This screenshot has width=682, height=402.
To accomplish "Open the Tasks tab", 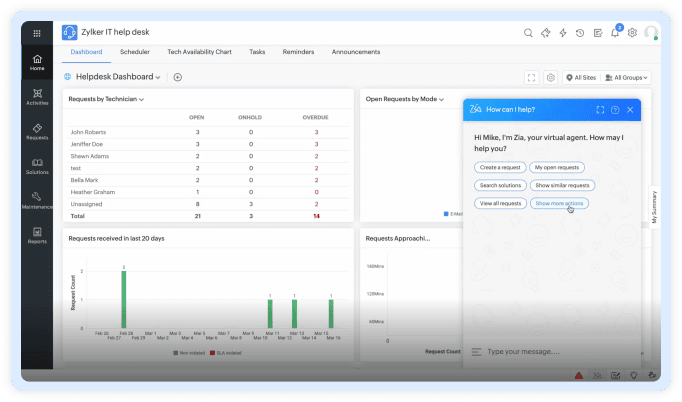I will 257,52.
